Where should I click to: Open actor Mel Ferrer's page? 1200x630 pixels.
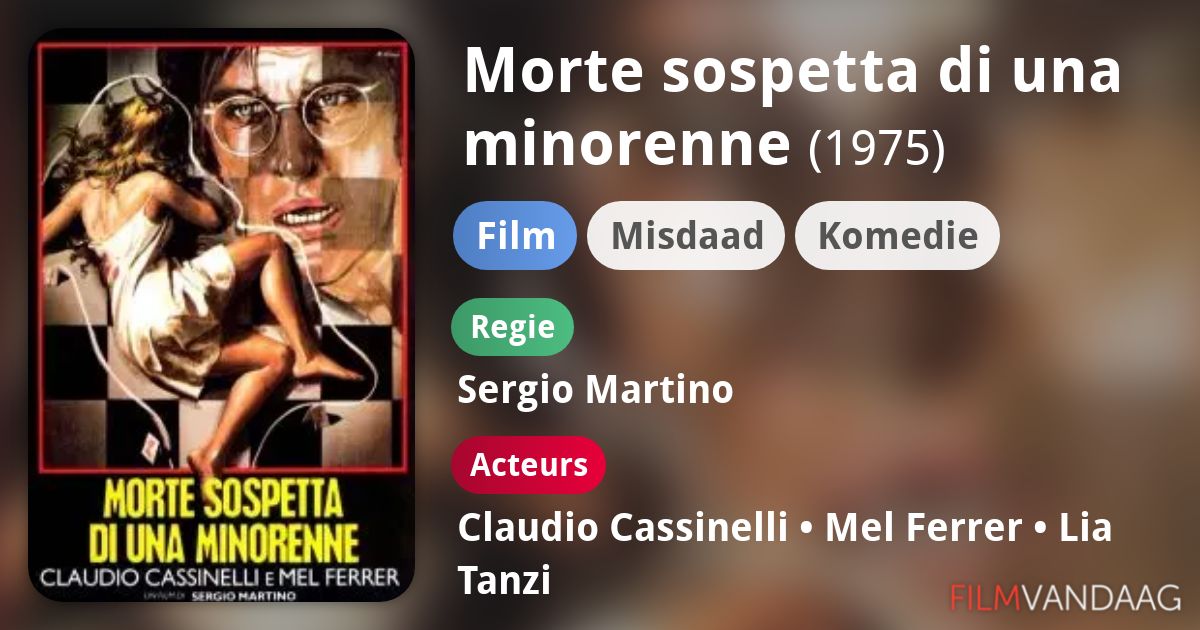[924, 527]
